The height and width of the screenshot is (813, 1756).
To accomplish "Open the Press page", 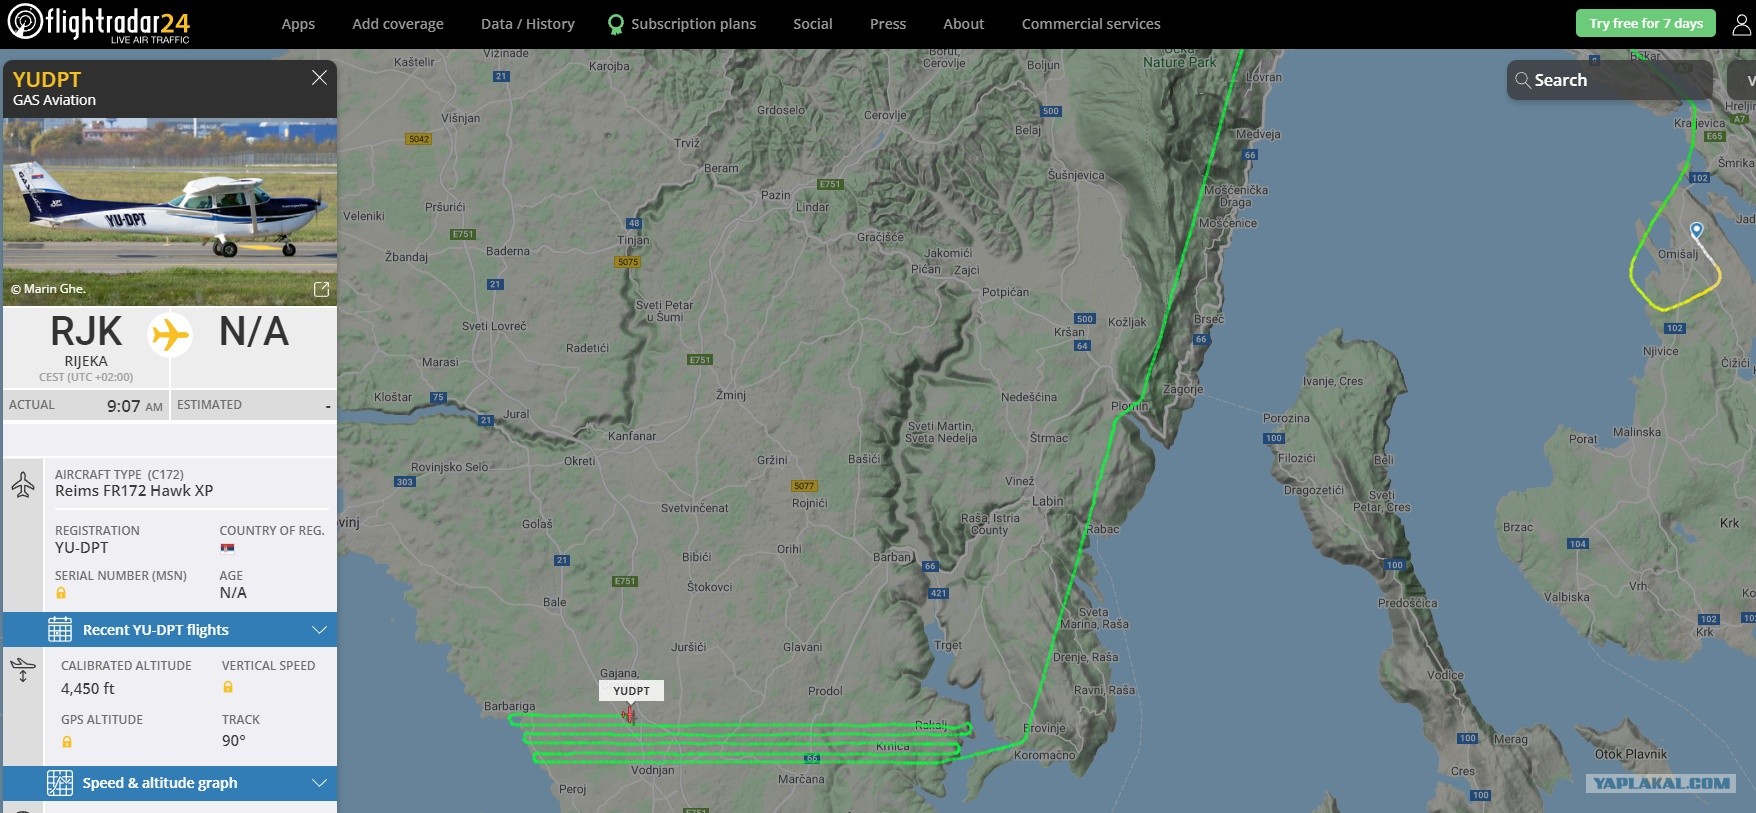I will 888,24.
